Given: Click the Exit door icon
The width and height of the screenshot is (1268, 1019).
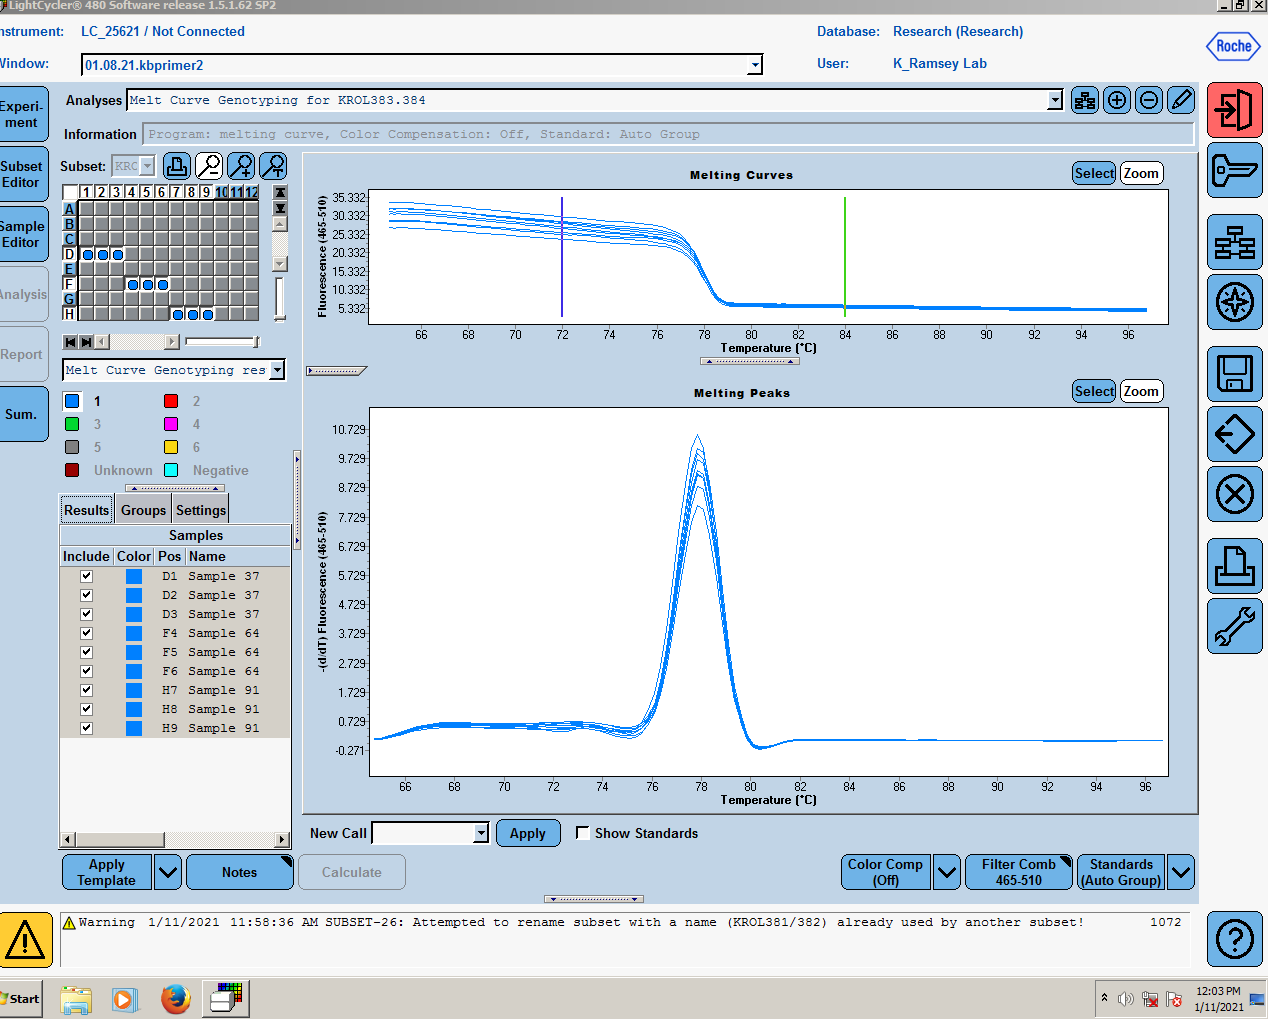Looking at the screenshot, I should [1234, 110].
